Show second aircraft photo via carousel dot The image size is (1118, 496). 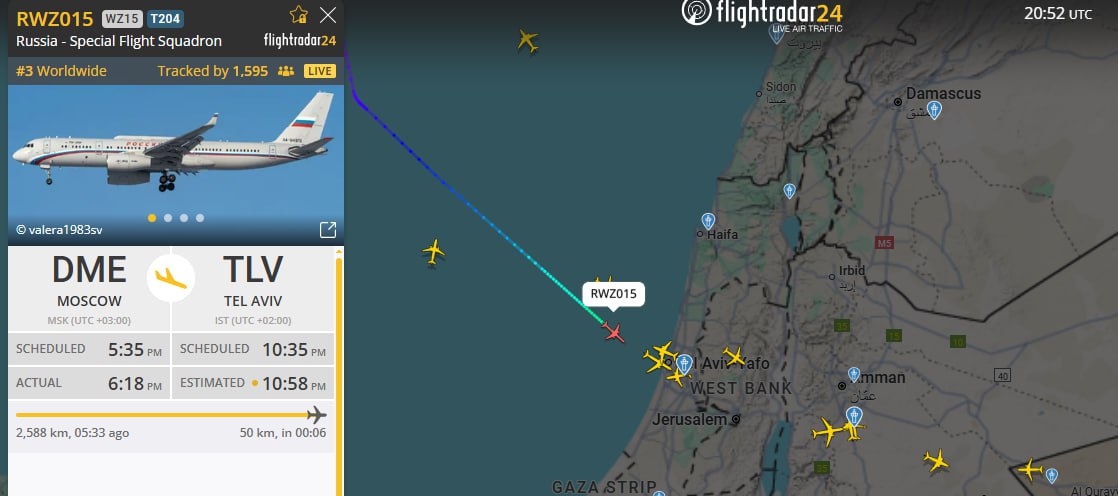(x=168, y=218)
